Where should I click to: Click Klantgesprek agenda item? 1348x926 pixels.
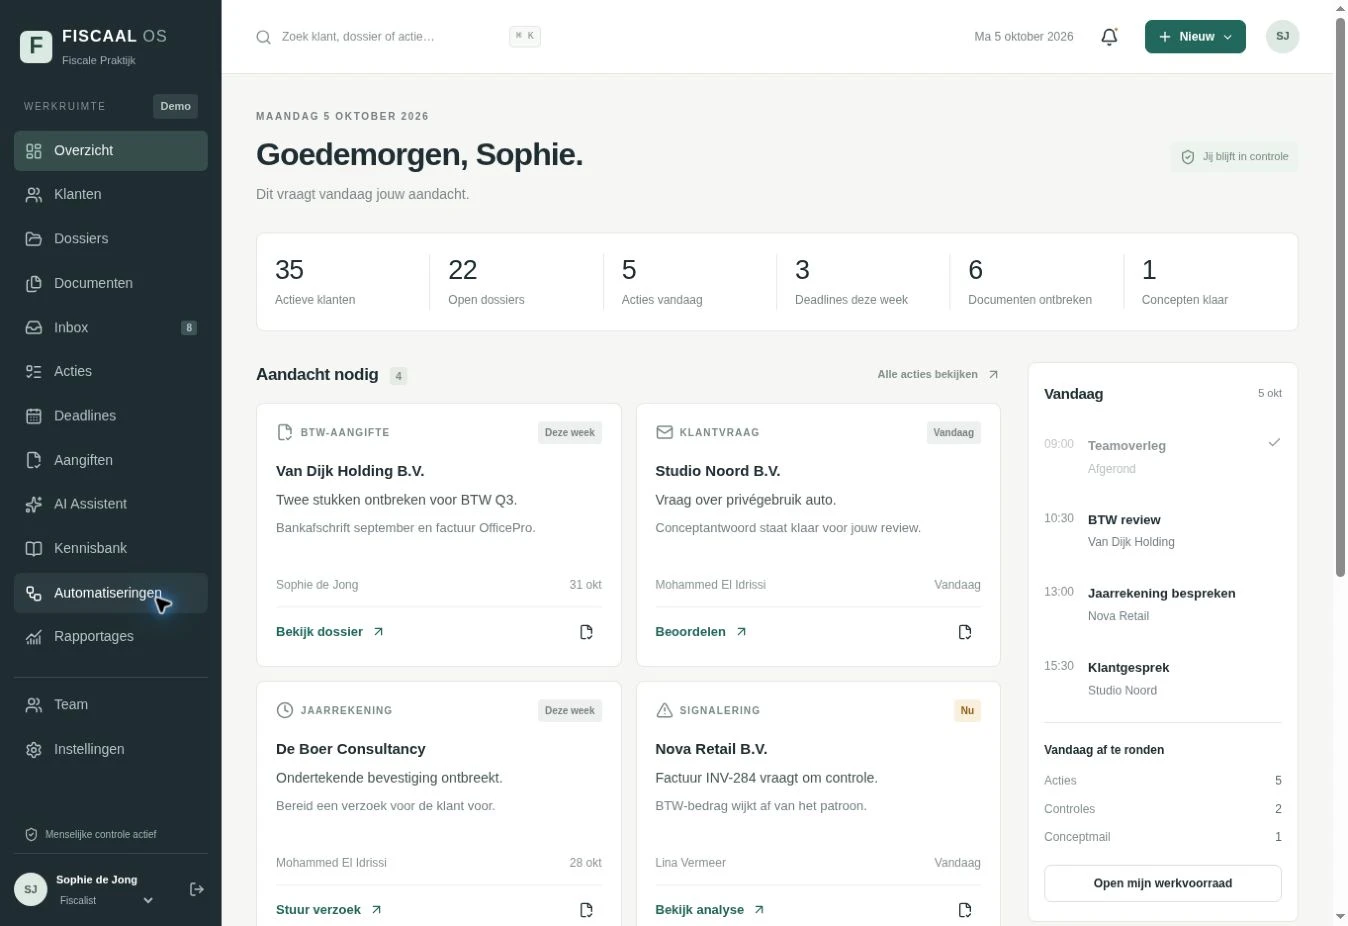click(x=1163, y=679)
